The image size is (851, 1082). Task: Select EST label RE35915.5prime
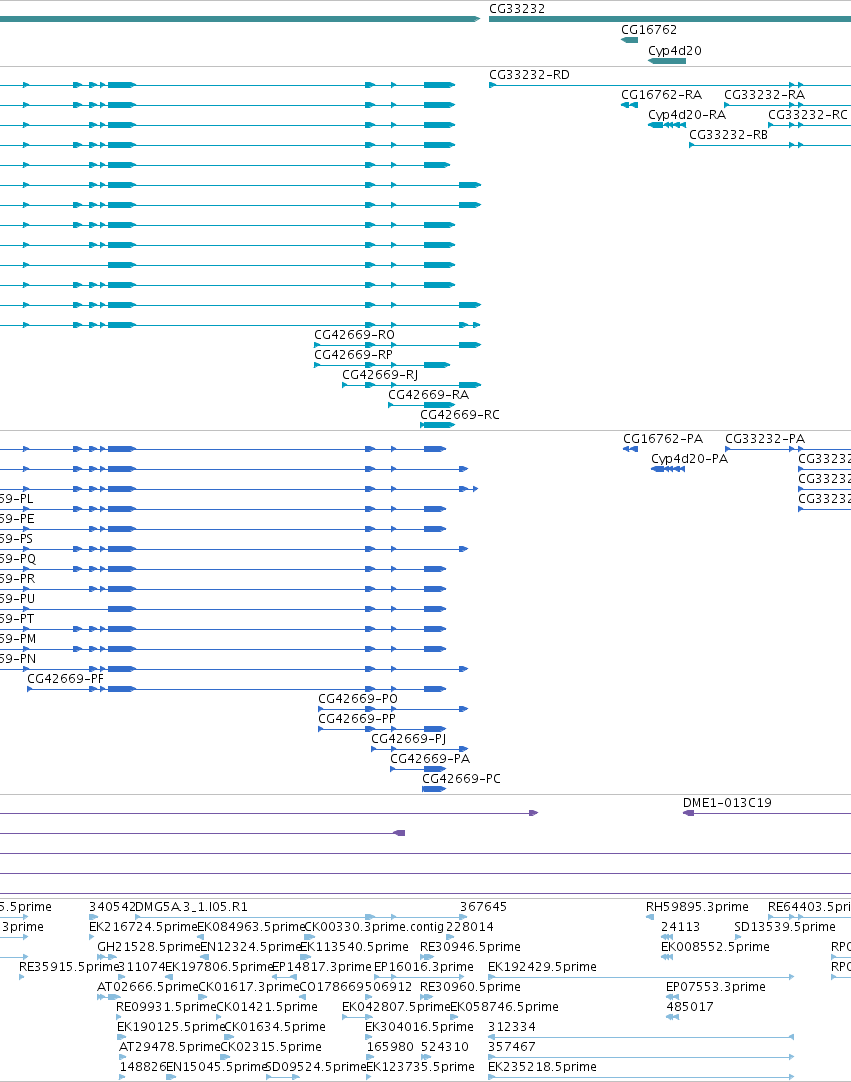click(69, 967)
